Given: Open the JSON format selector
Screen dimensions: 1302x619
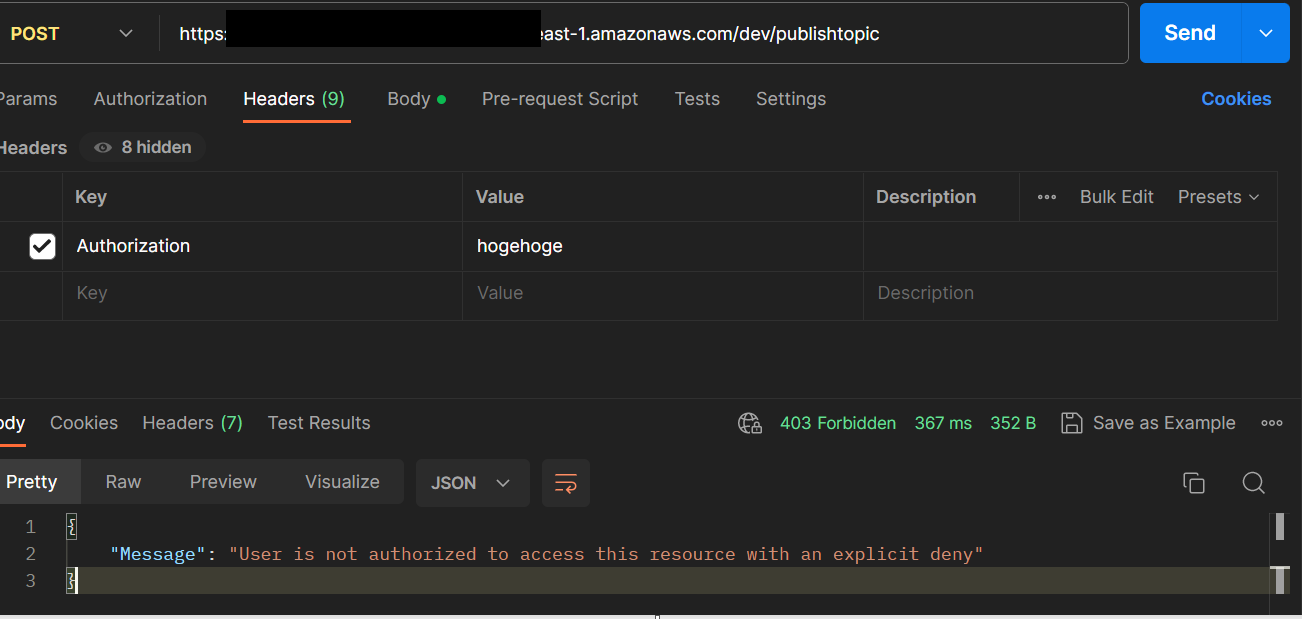Looking at the screenshot, I should [x=472, y=483].
